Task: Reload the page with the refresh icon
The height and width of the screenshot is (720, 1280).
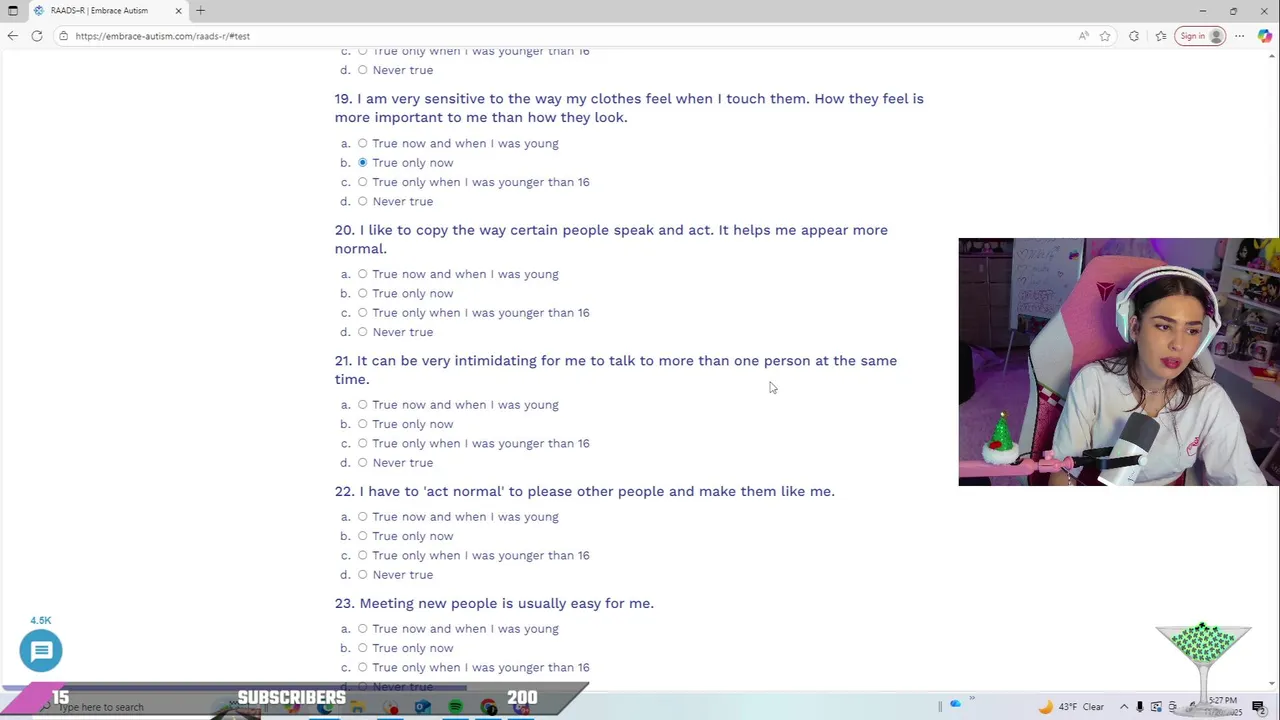Action: click(x=37, y=36)
